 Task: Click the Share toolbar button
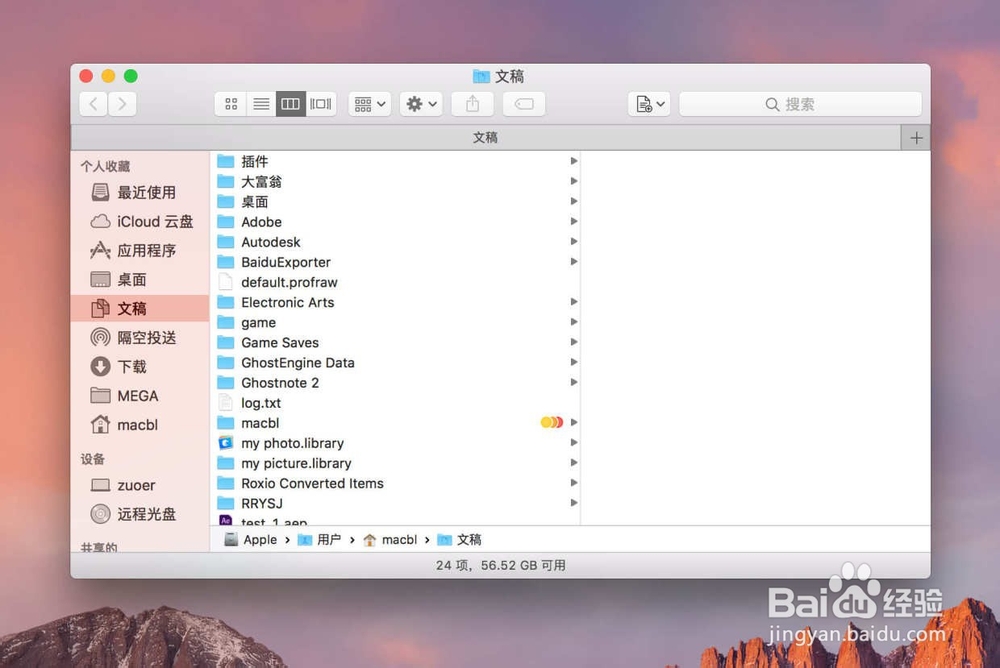click(472, 104)
